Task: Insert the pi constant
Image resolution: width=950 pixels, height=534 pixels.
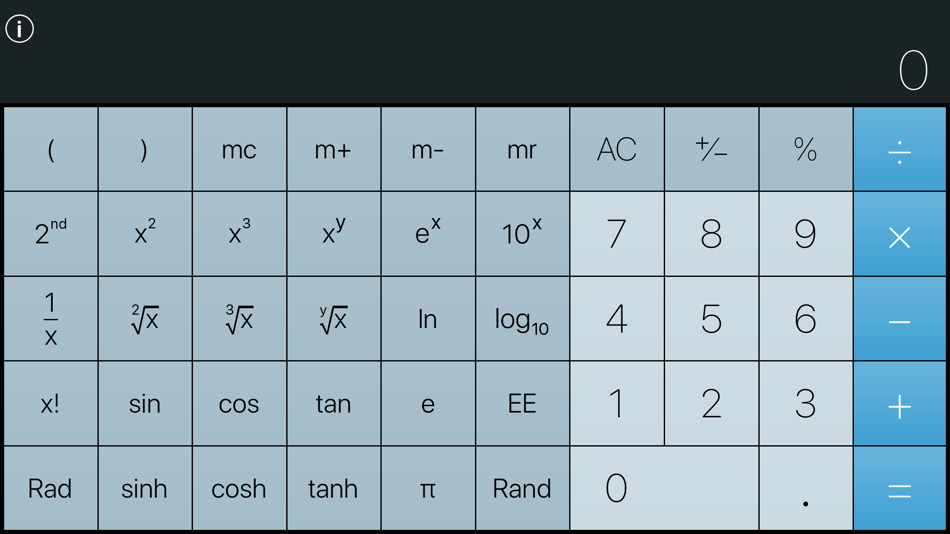Action: pyautogui.click(x=428, y=489)
